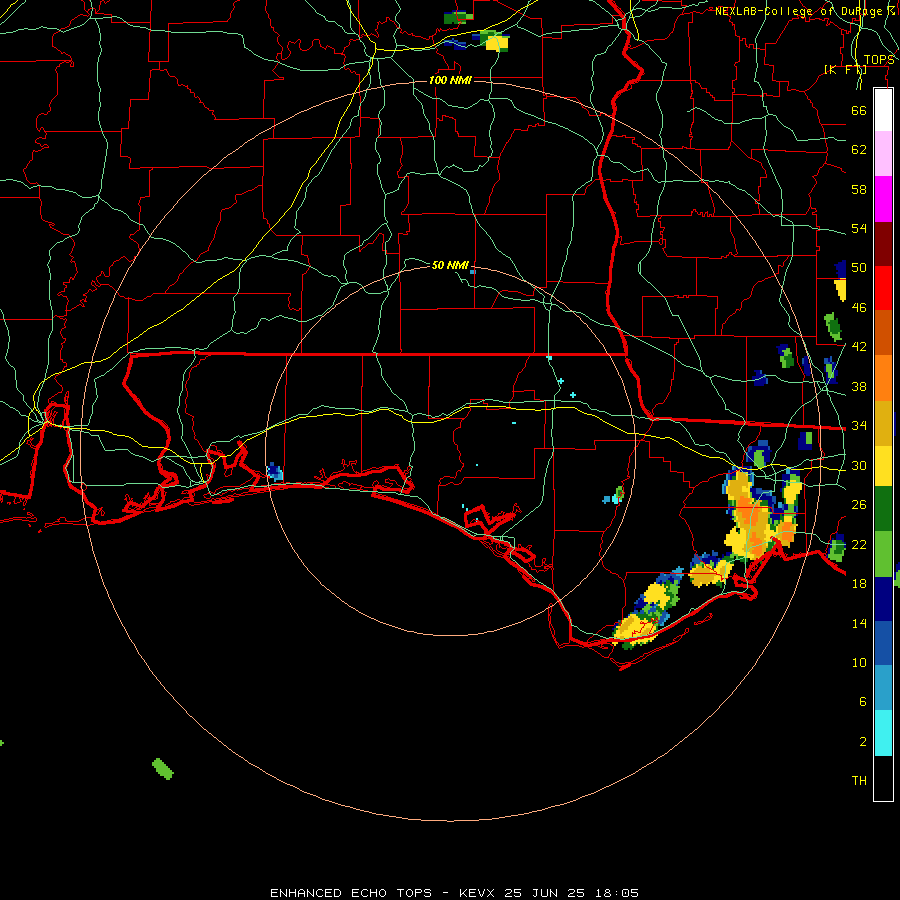Click the "100 NMI" range ring label
The image size is (900, 900).
450,80
